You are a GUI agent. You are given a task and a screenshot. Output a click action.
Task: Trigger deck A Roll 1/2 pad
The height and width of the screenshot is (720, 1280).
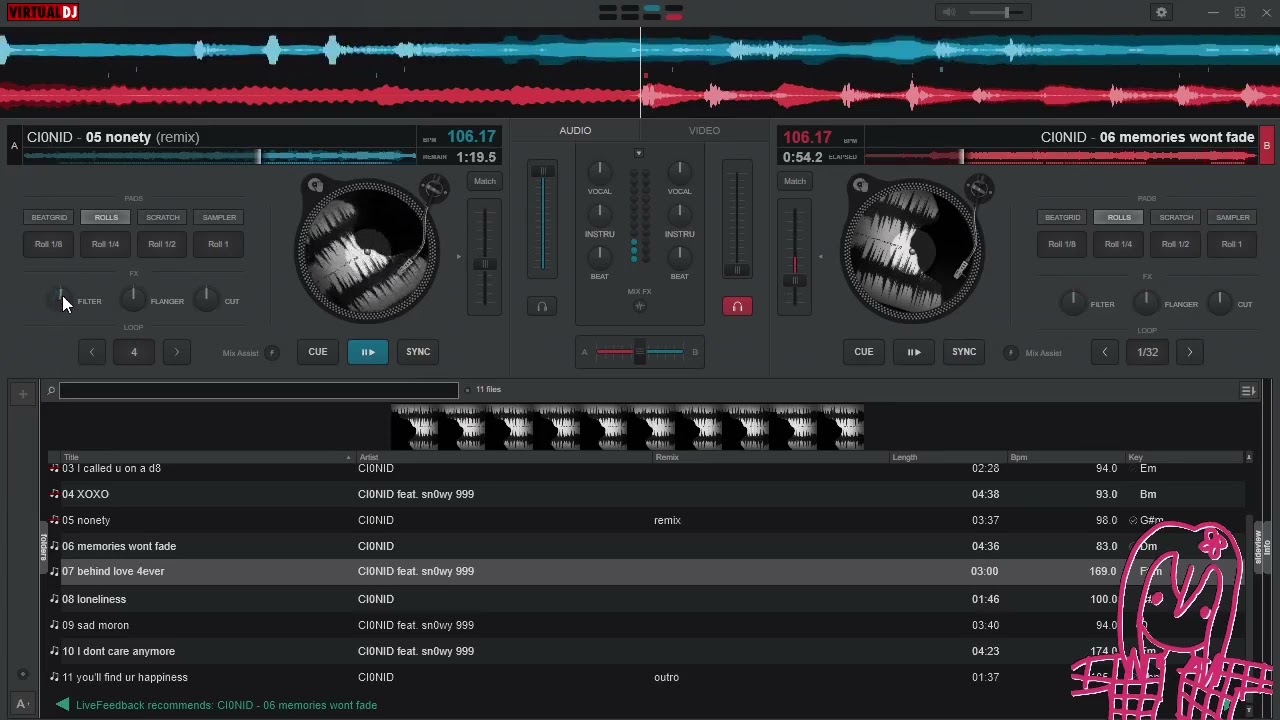pos(162,244)
